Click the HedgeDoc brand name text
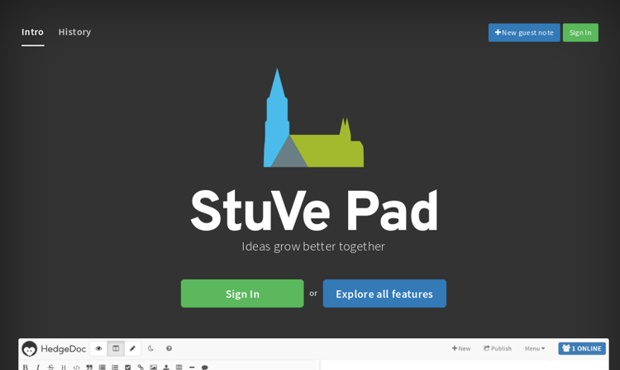Viewport: 620px width, 370px height. point(63,349)
